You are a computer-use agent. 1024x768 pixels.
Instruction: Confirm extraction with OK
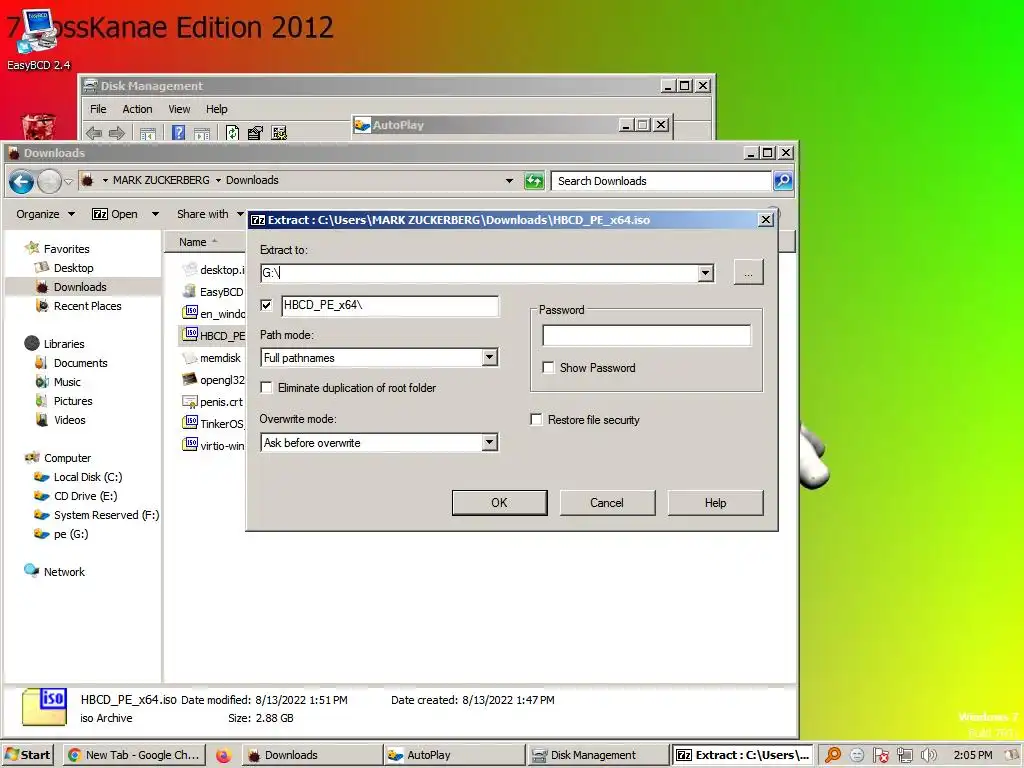click(x=500, y=503)
